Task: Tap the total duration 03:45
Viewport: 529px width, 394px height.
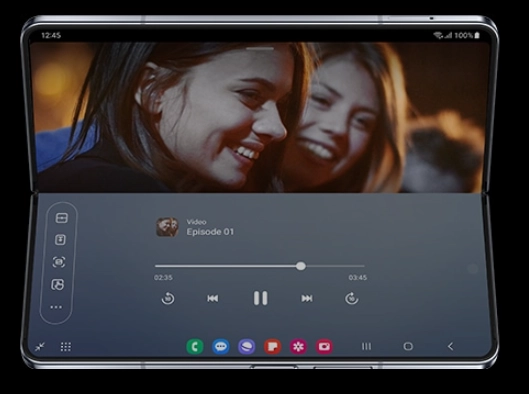Action: (x=358, y=278)
